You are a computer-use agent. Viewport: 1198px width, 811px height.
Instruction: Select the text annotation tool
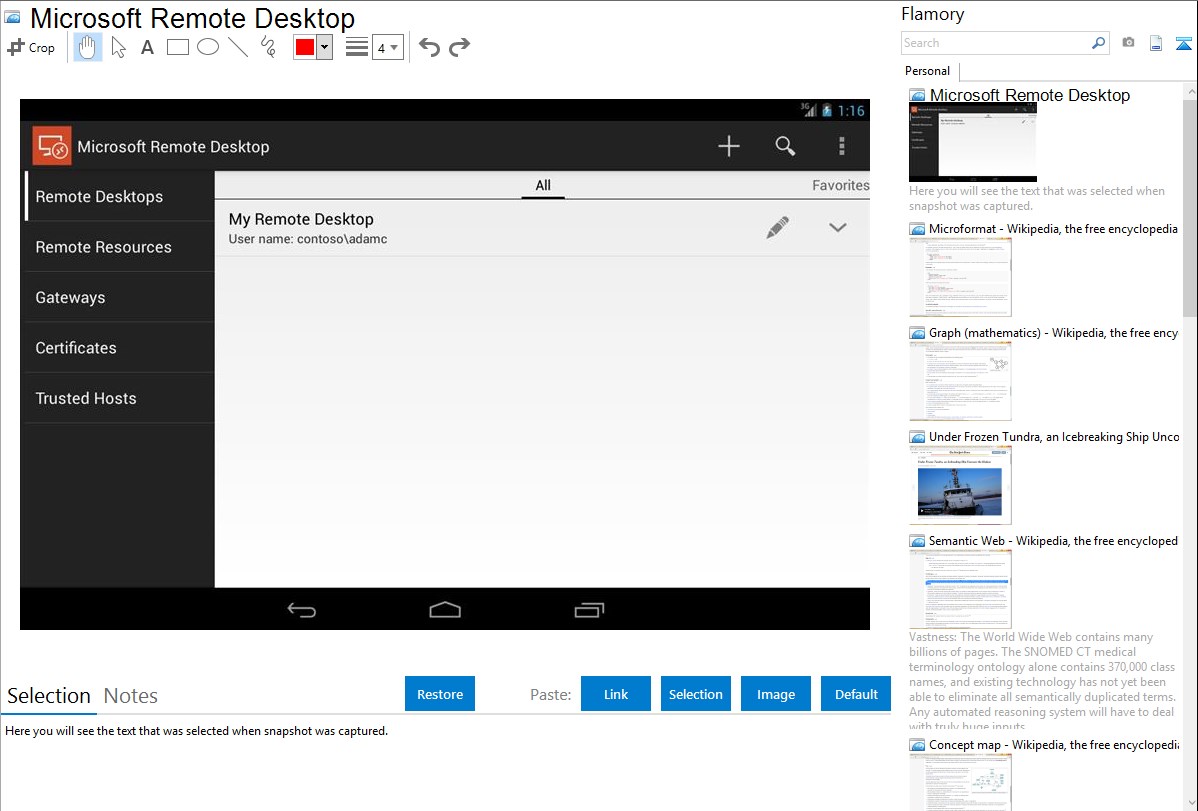(147, 47)
